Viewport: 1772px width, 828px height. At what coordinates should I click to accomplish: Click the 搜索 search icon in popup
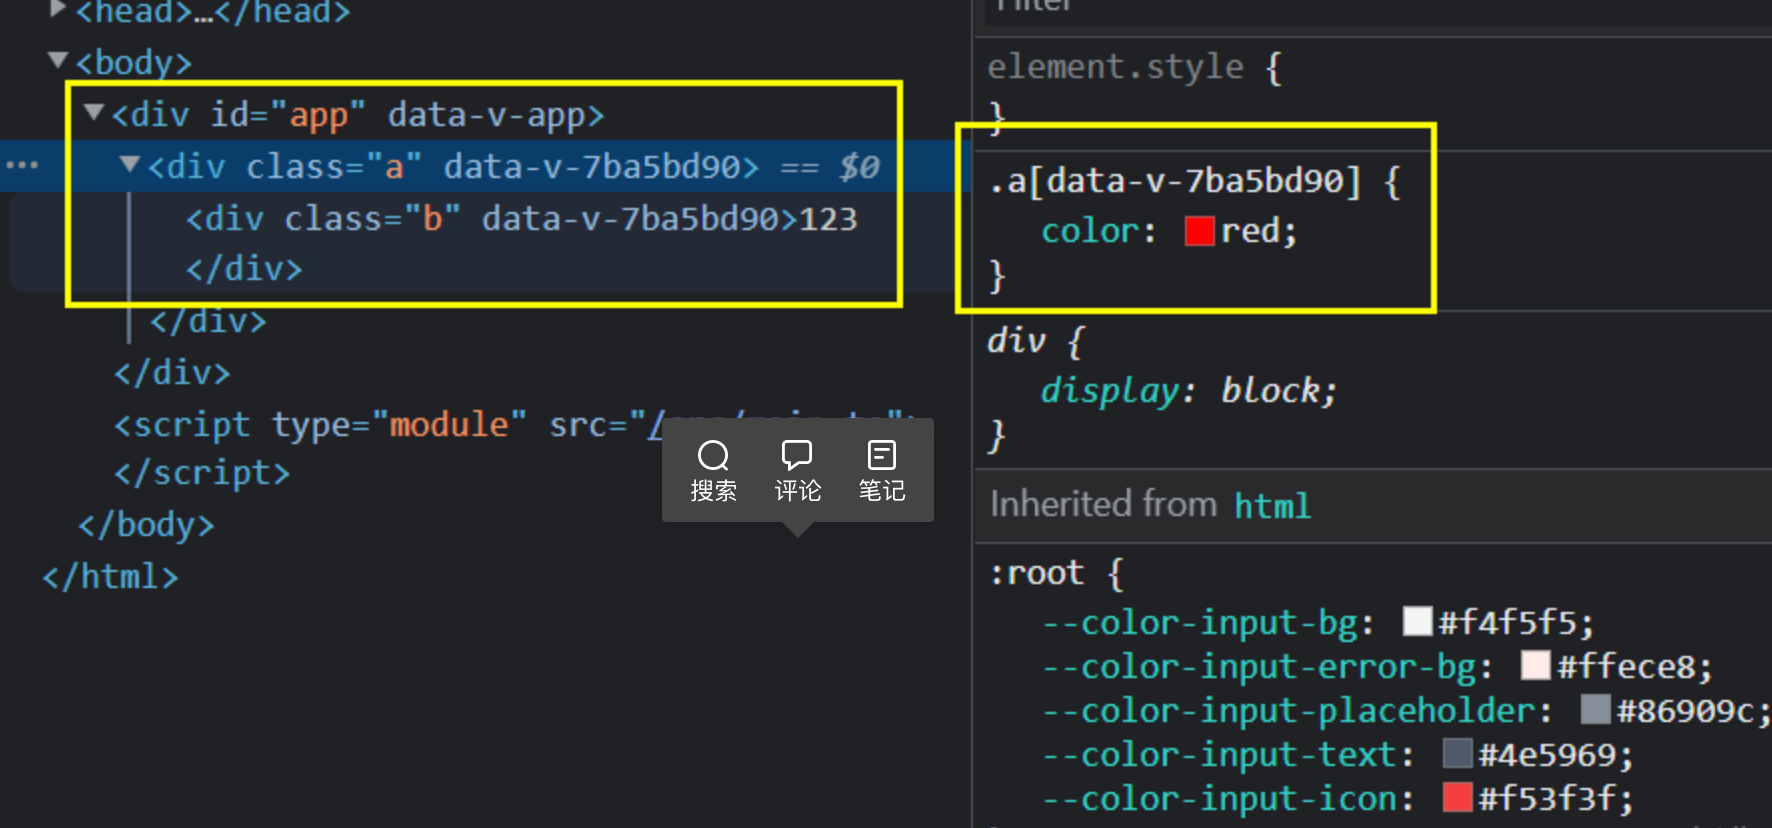coord(713,456)
